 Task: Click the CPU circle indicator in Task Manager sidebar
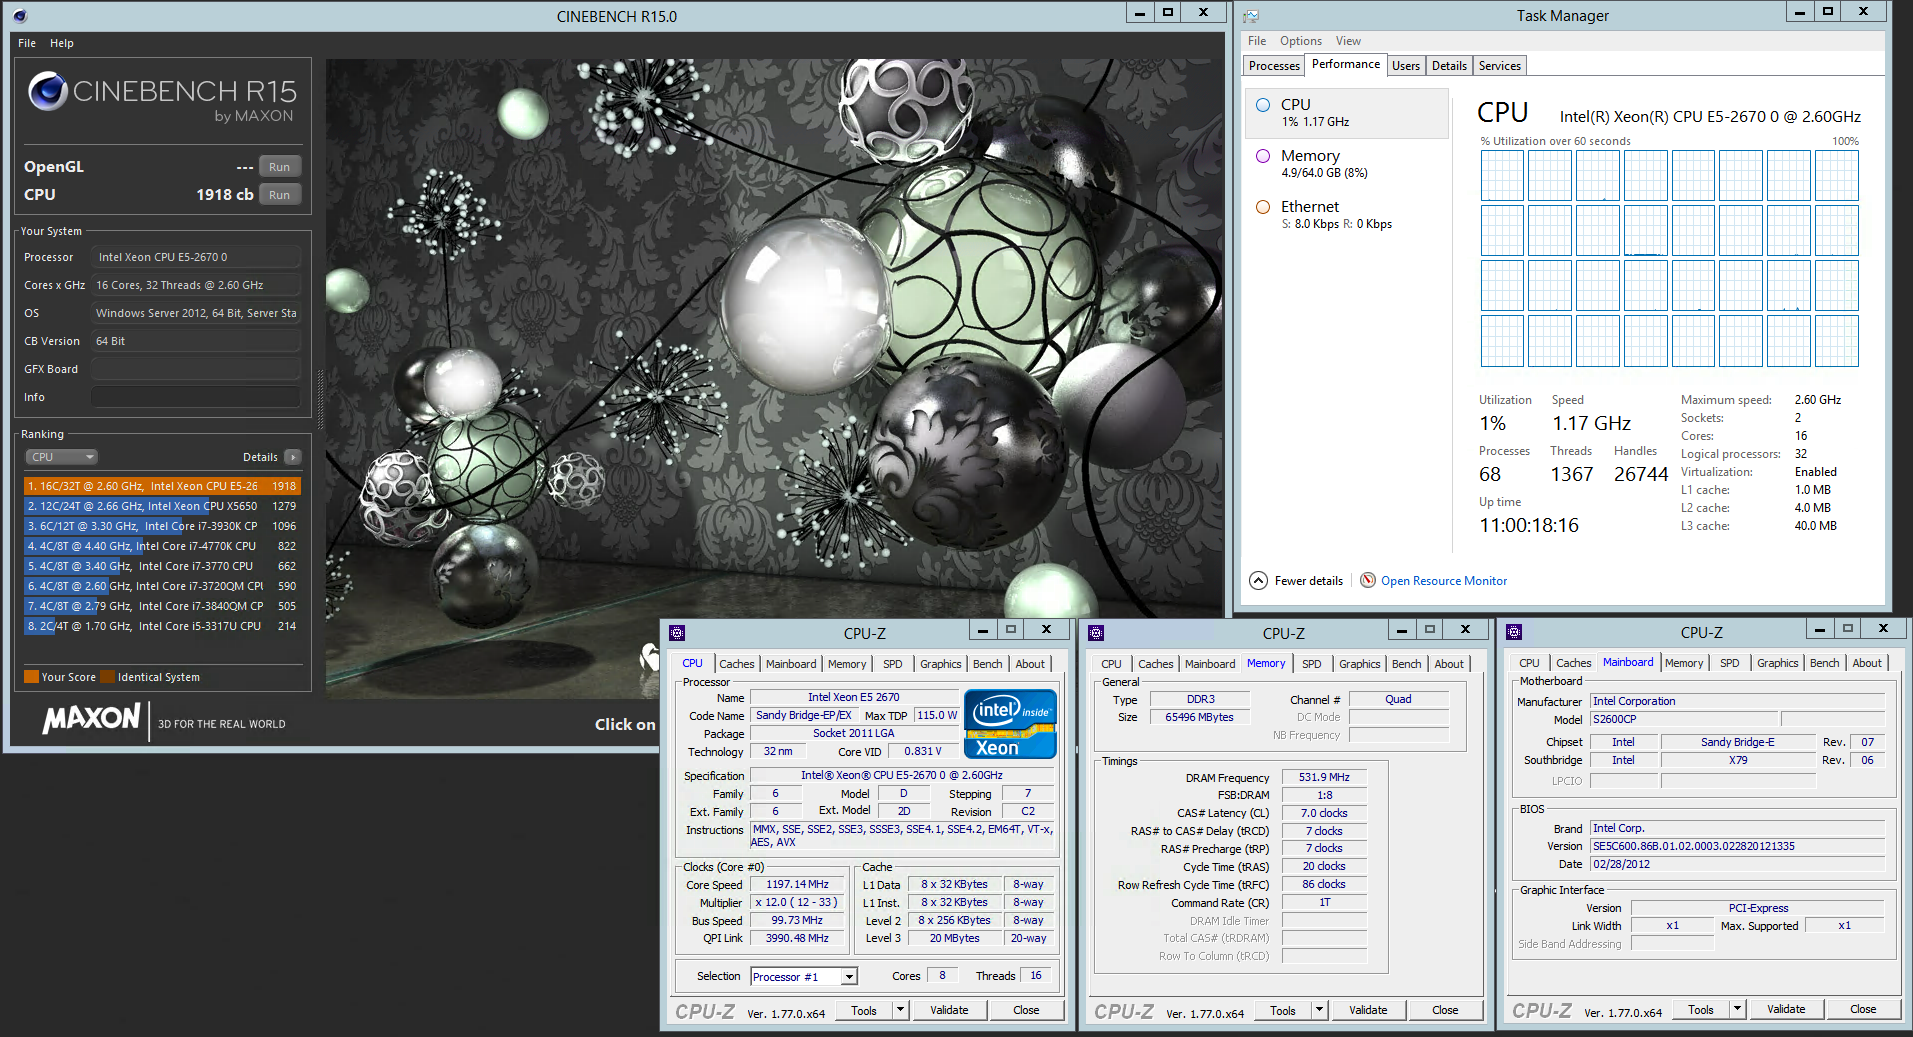pyautogui.click(x=1263, y=104)
